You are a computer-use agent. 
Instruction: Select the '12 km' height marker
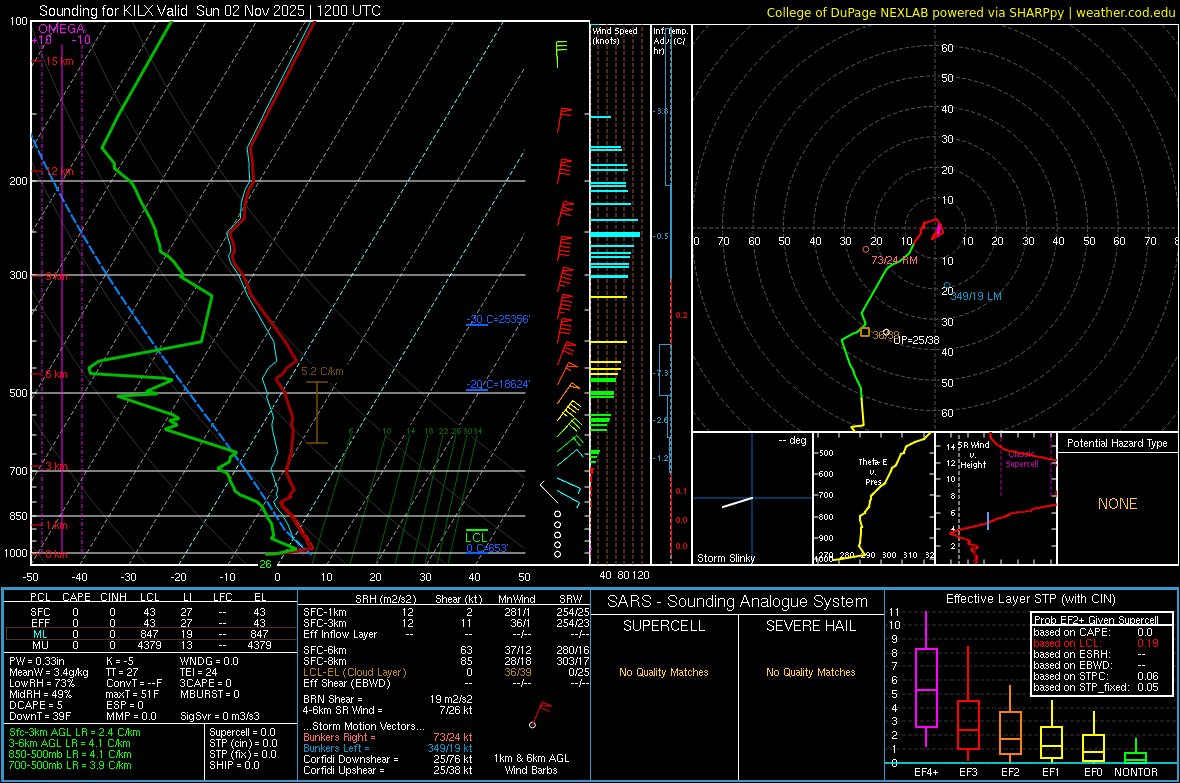point(59,172)
